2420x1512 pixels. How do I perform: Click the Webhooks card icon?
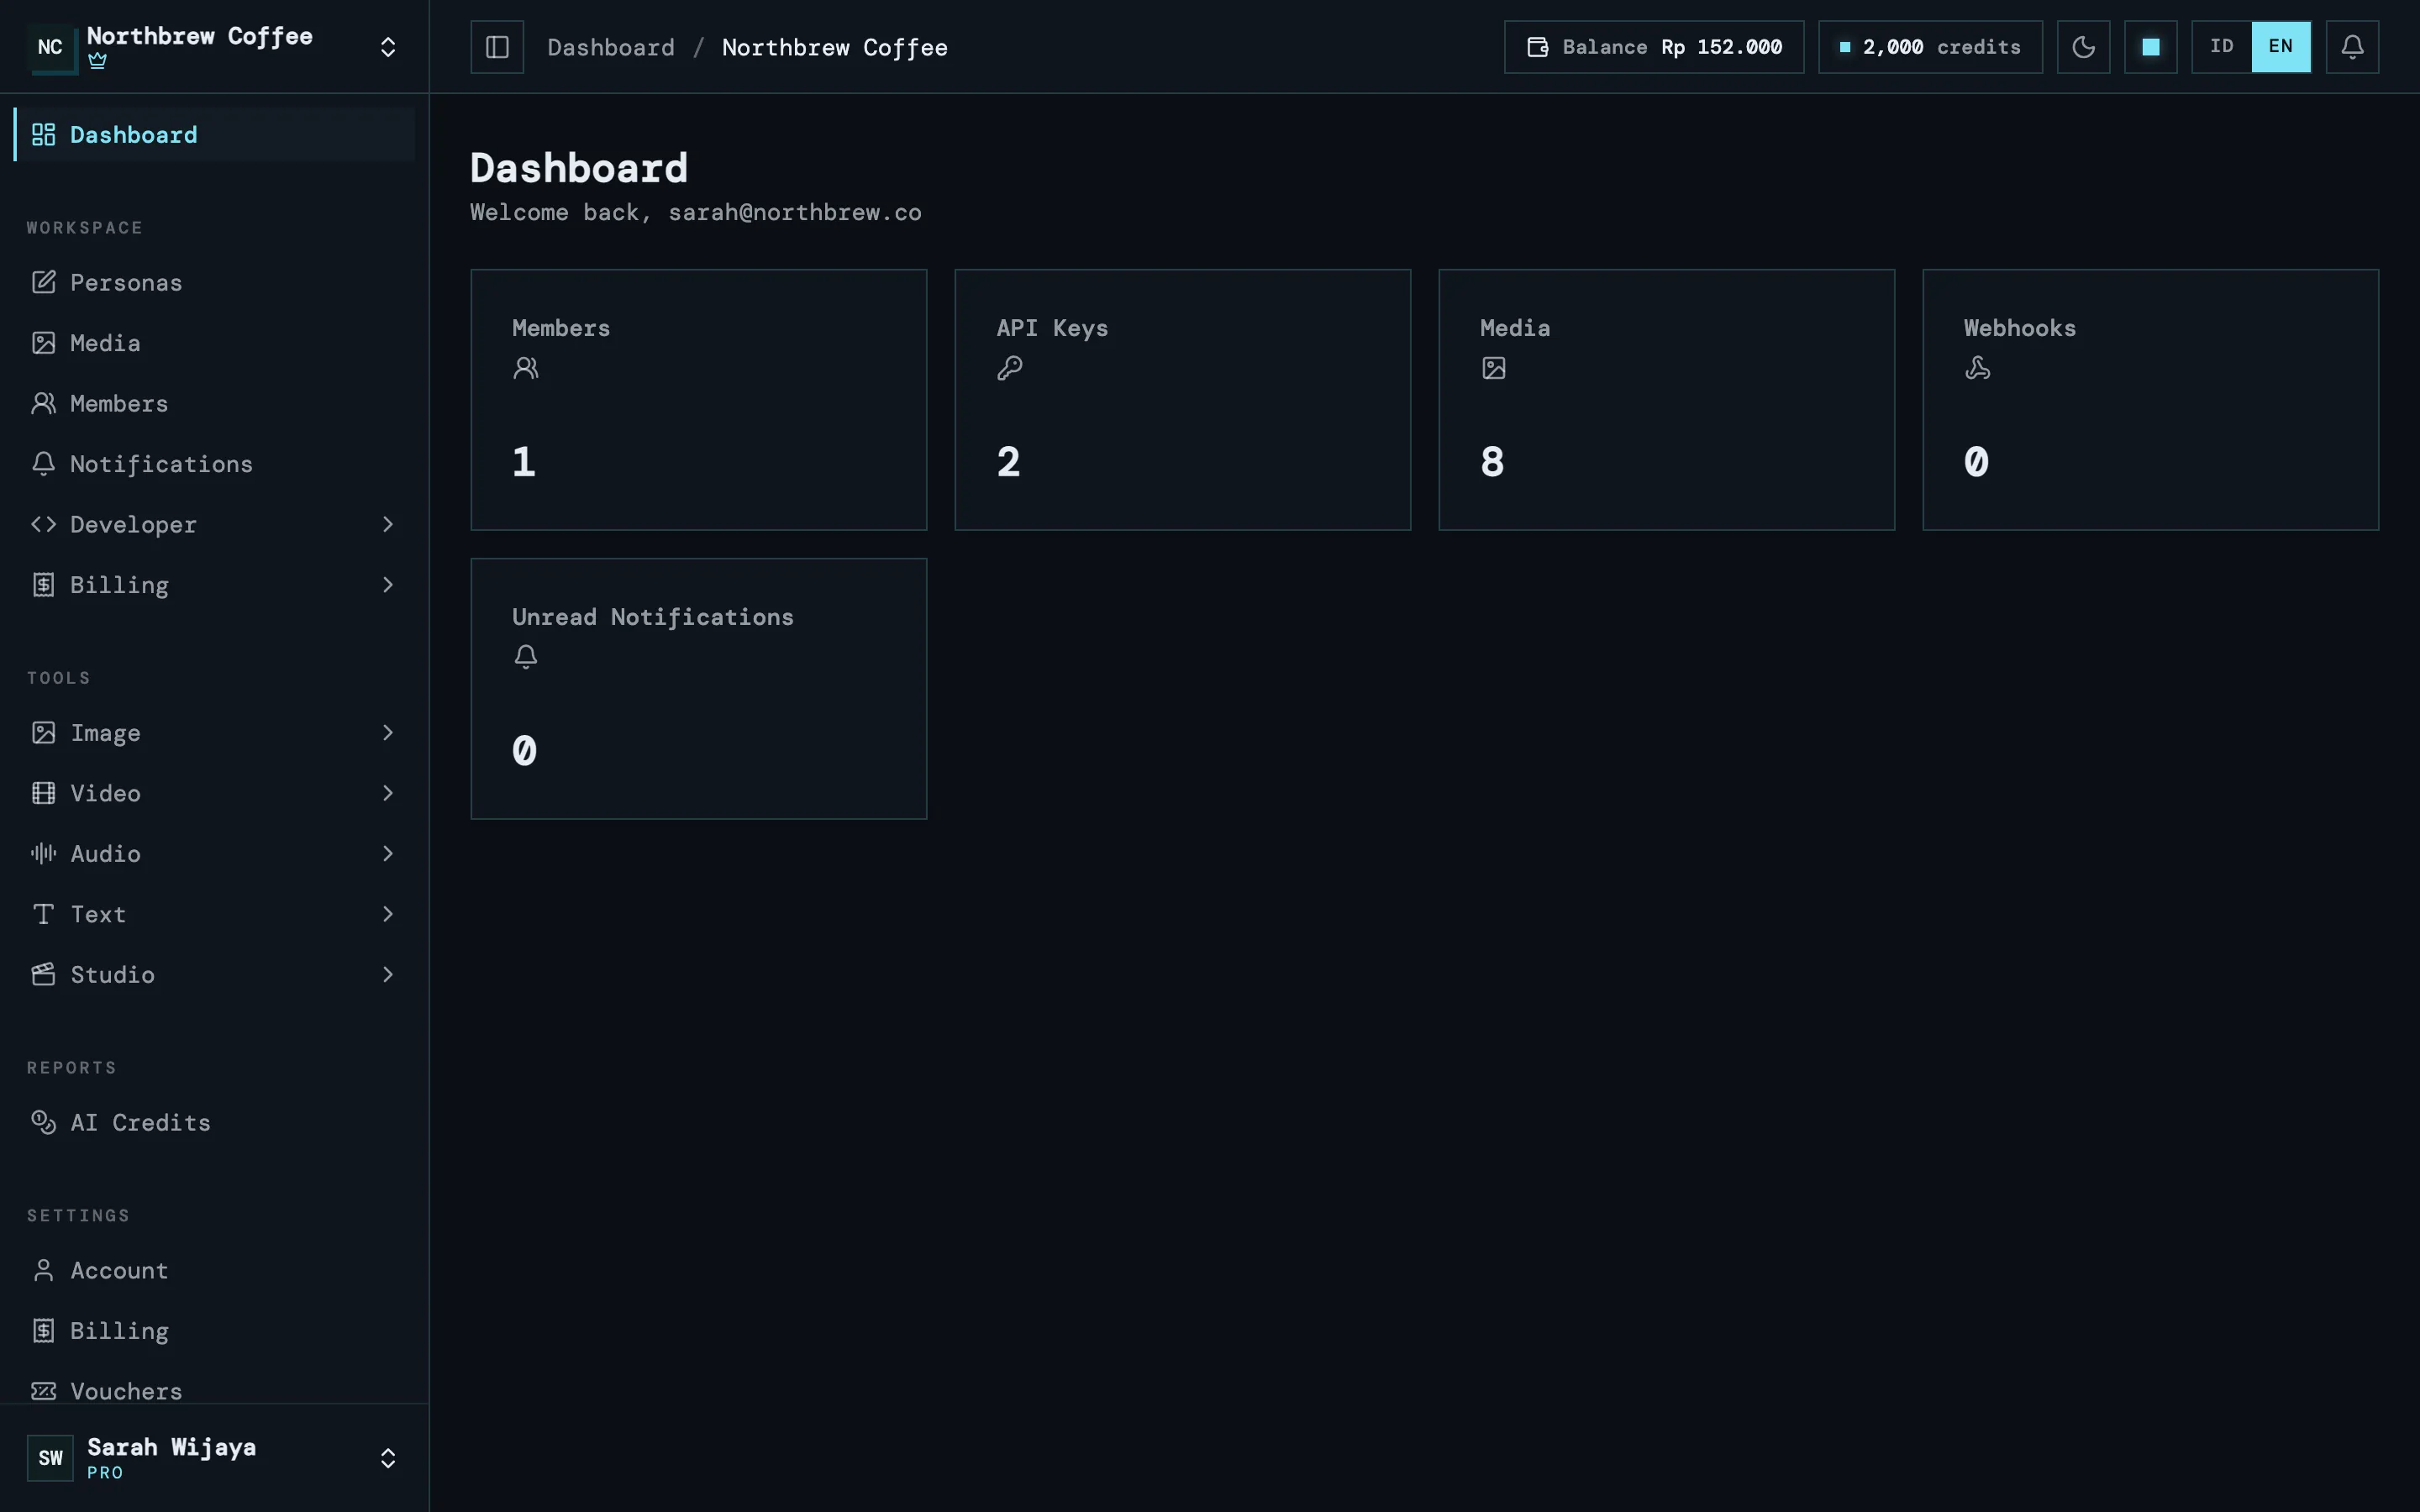click(1977, 368)
